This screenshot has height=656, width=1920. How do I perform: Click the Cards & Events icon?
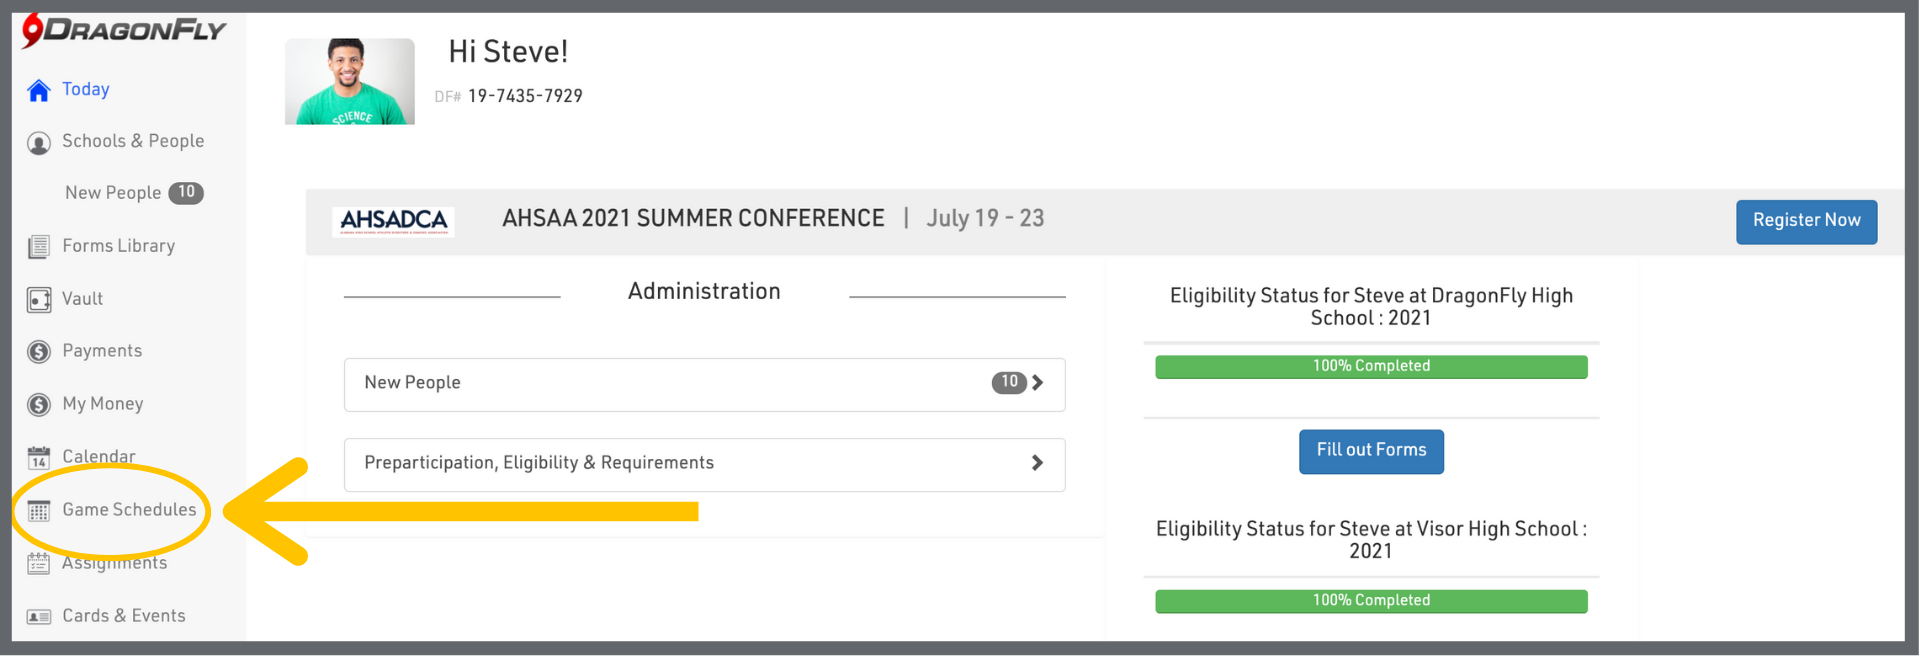point(39,616)
